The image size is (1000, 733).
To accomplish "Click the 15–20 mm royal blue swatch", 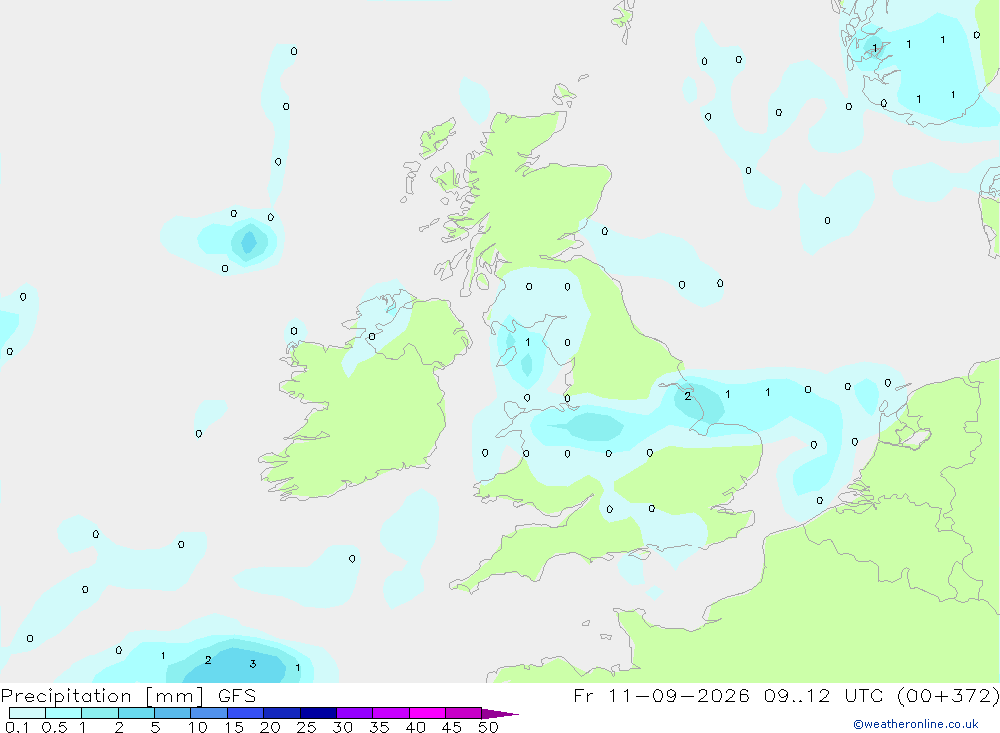I will click(246, 713).
